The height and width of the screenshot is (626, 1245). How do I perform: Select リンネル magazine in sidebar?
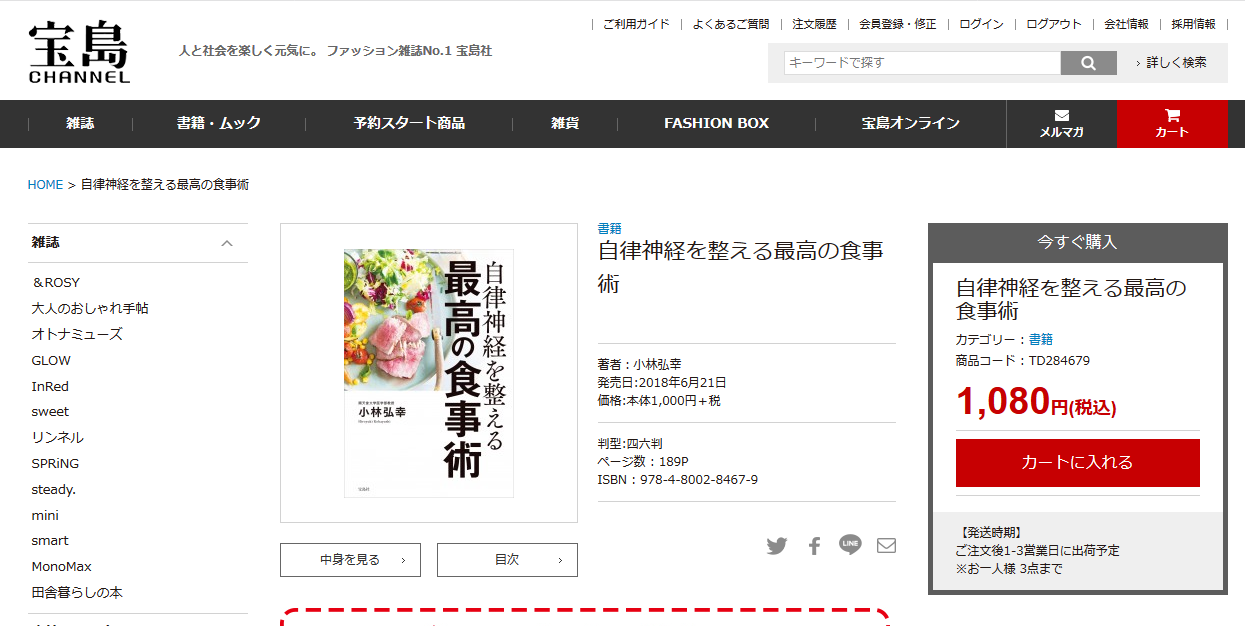[x=58, y=438]
